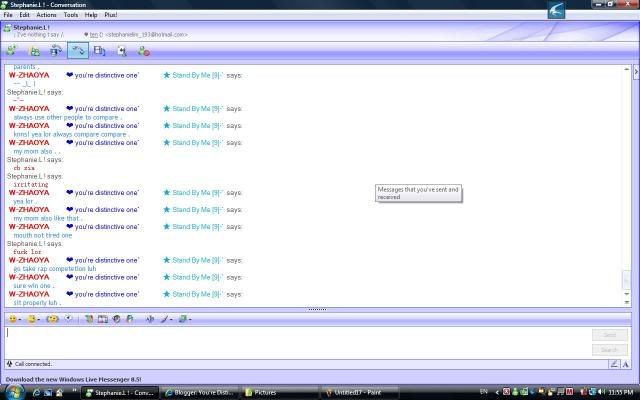Click the video call icon in the top toolbar
This screenshot has height=400, width=640.
[x=56, y=51]
